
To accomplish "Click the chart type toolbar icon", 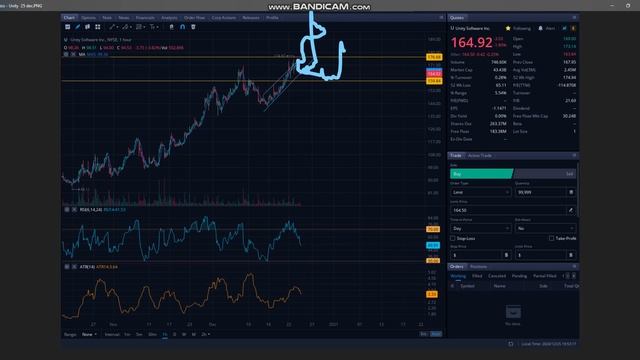I will (x=67, y=27).
